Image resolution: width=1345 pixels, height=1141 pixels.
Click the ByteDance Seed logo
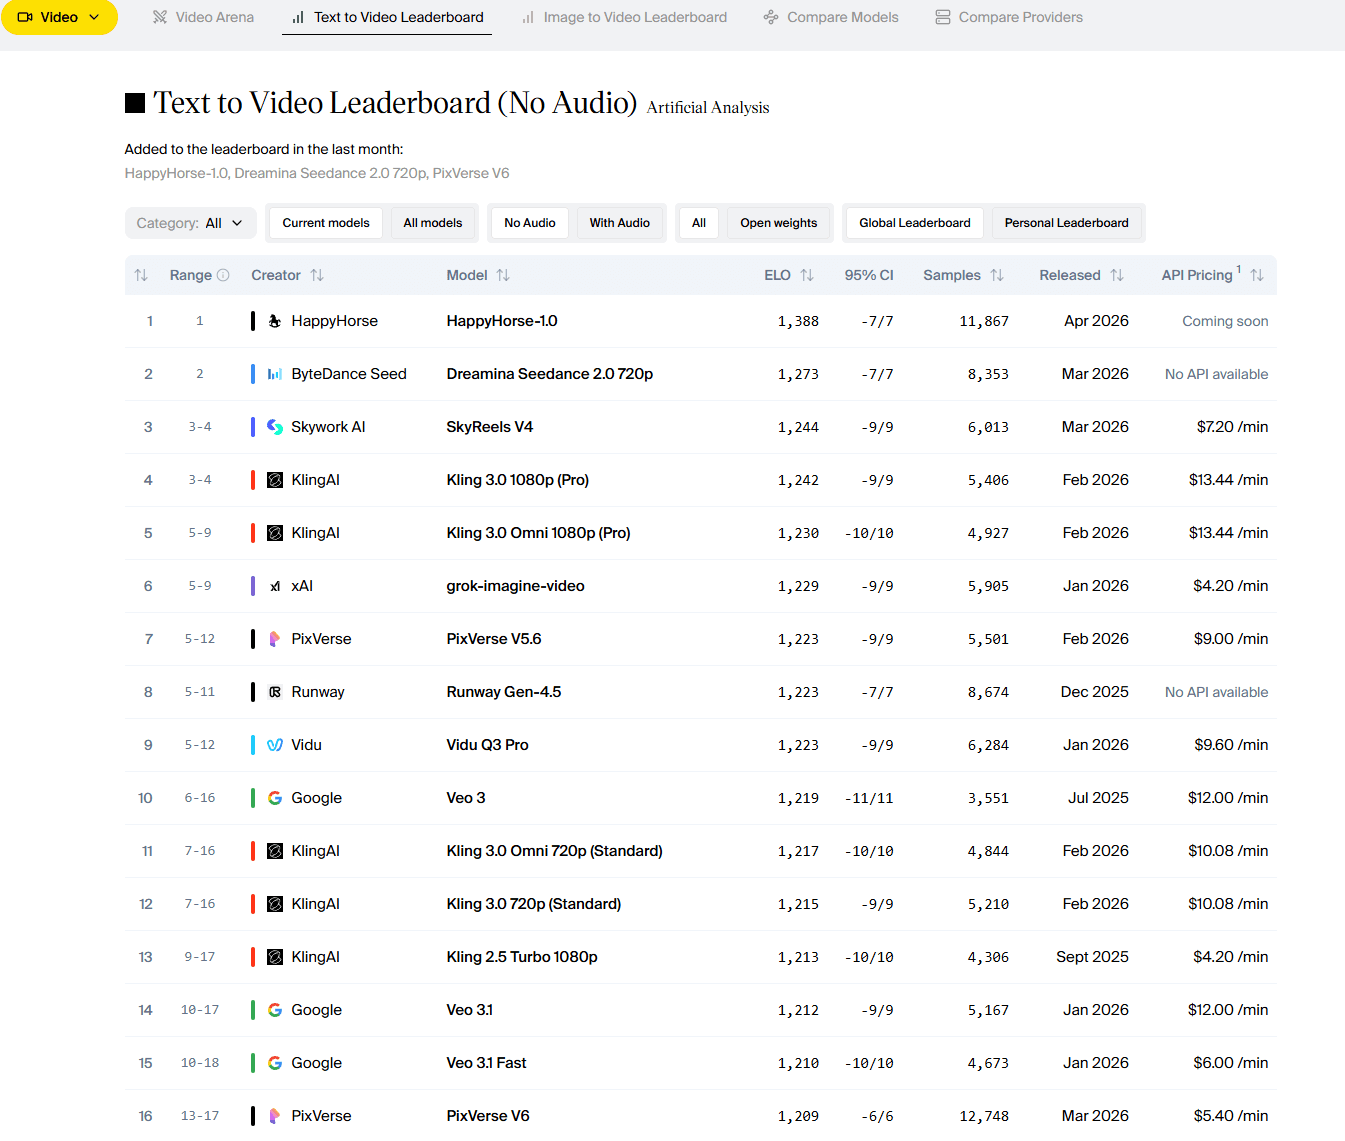[274, 373]
